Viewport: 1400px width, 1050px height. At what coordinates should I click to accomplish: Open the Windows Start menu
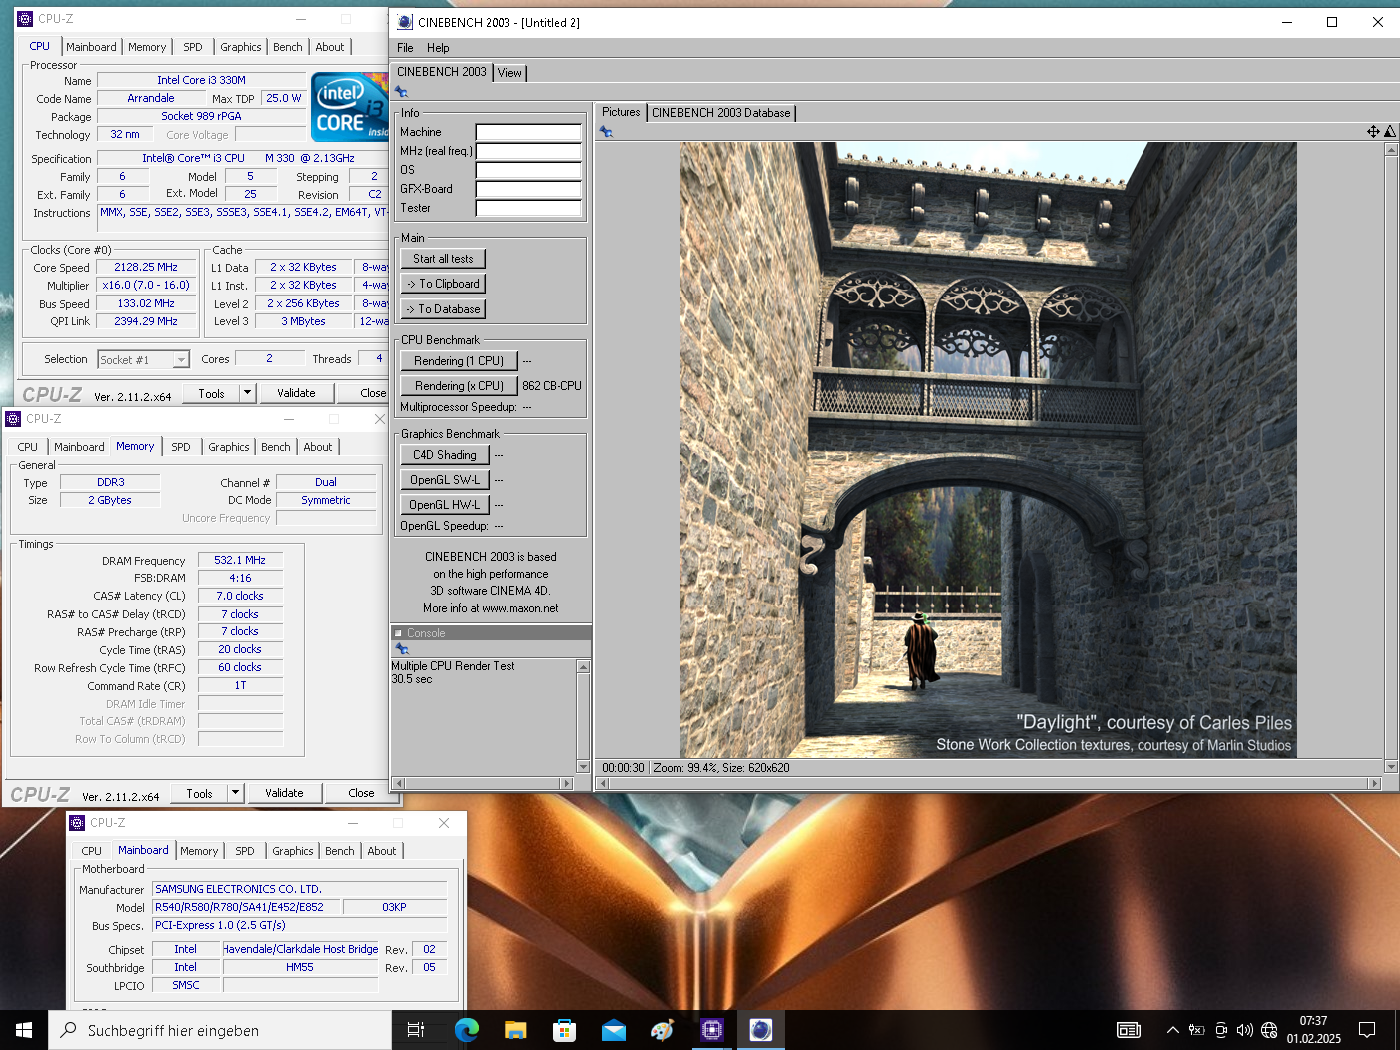pos(24,1030)
